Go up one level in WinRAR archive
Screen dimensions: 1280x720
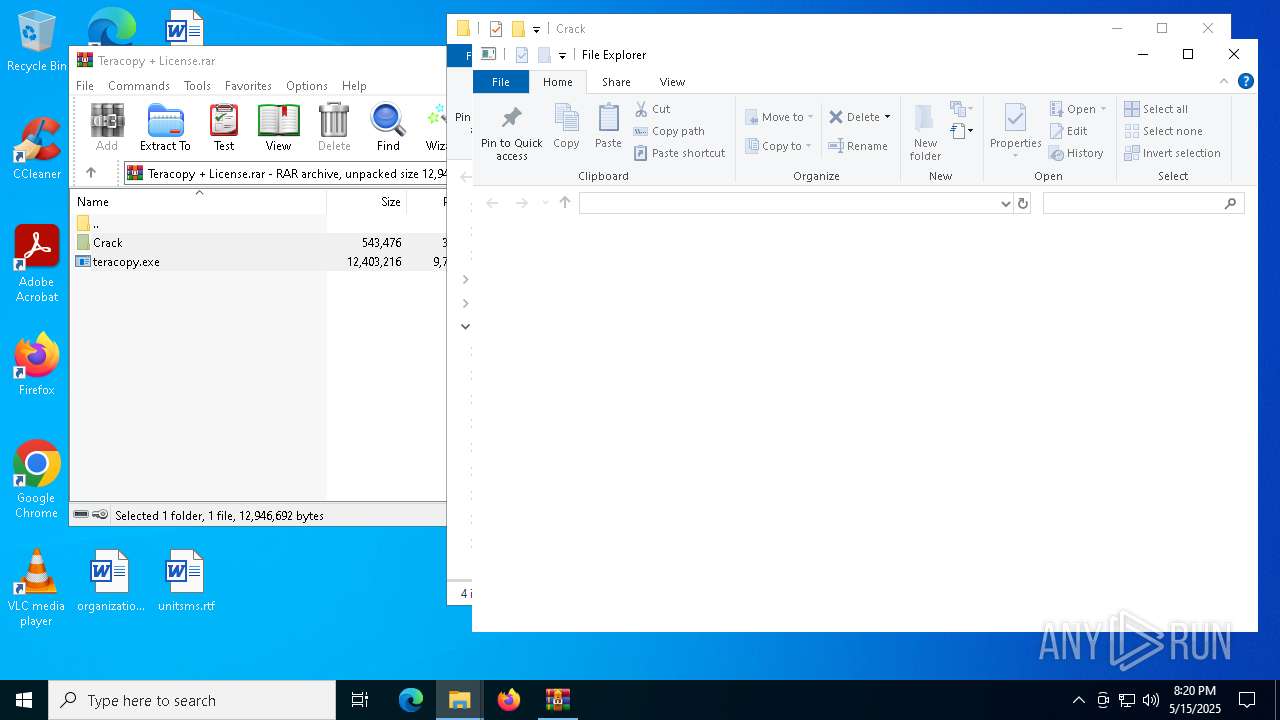click(91, 173)
